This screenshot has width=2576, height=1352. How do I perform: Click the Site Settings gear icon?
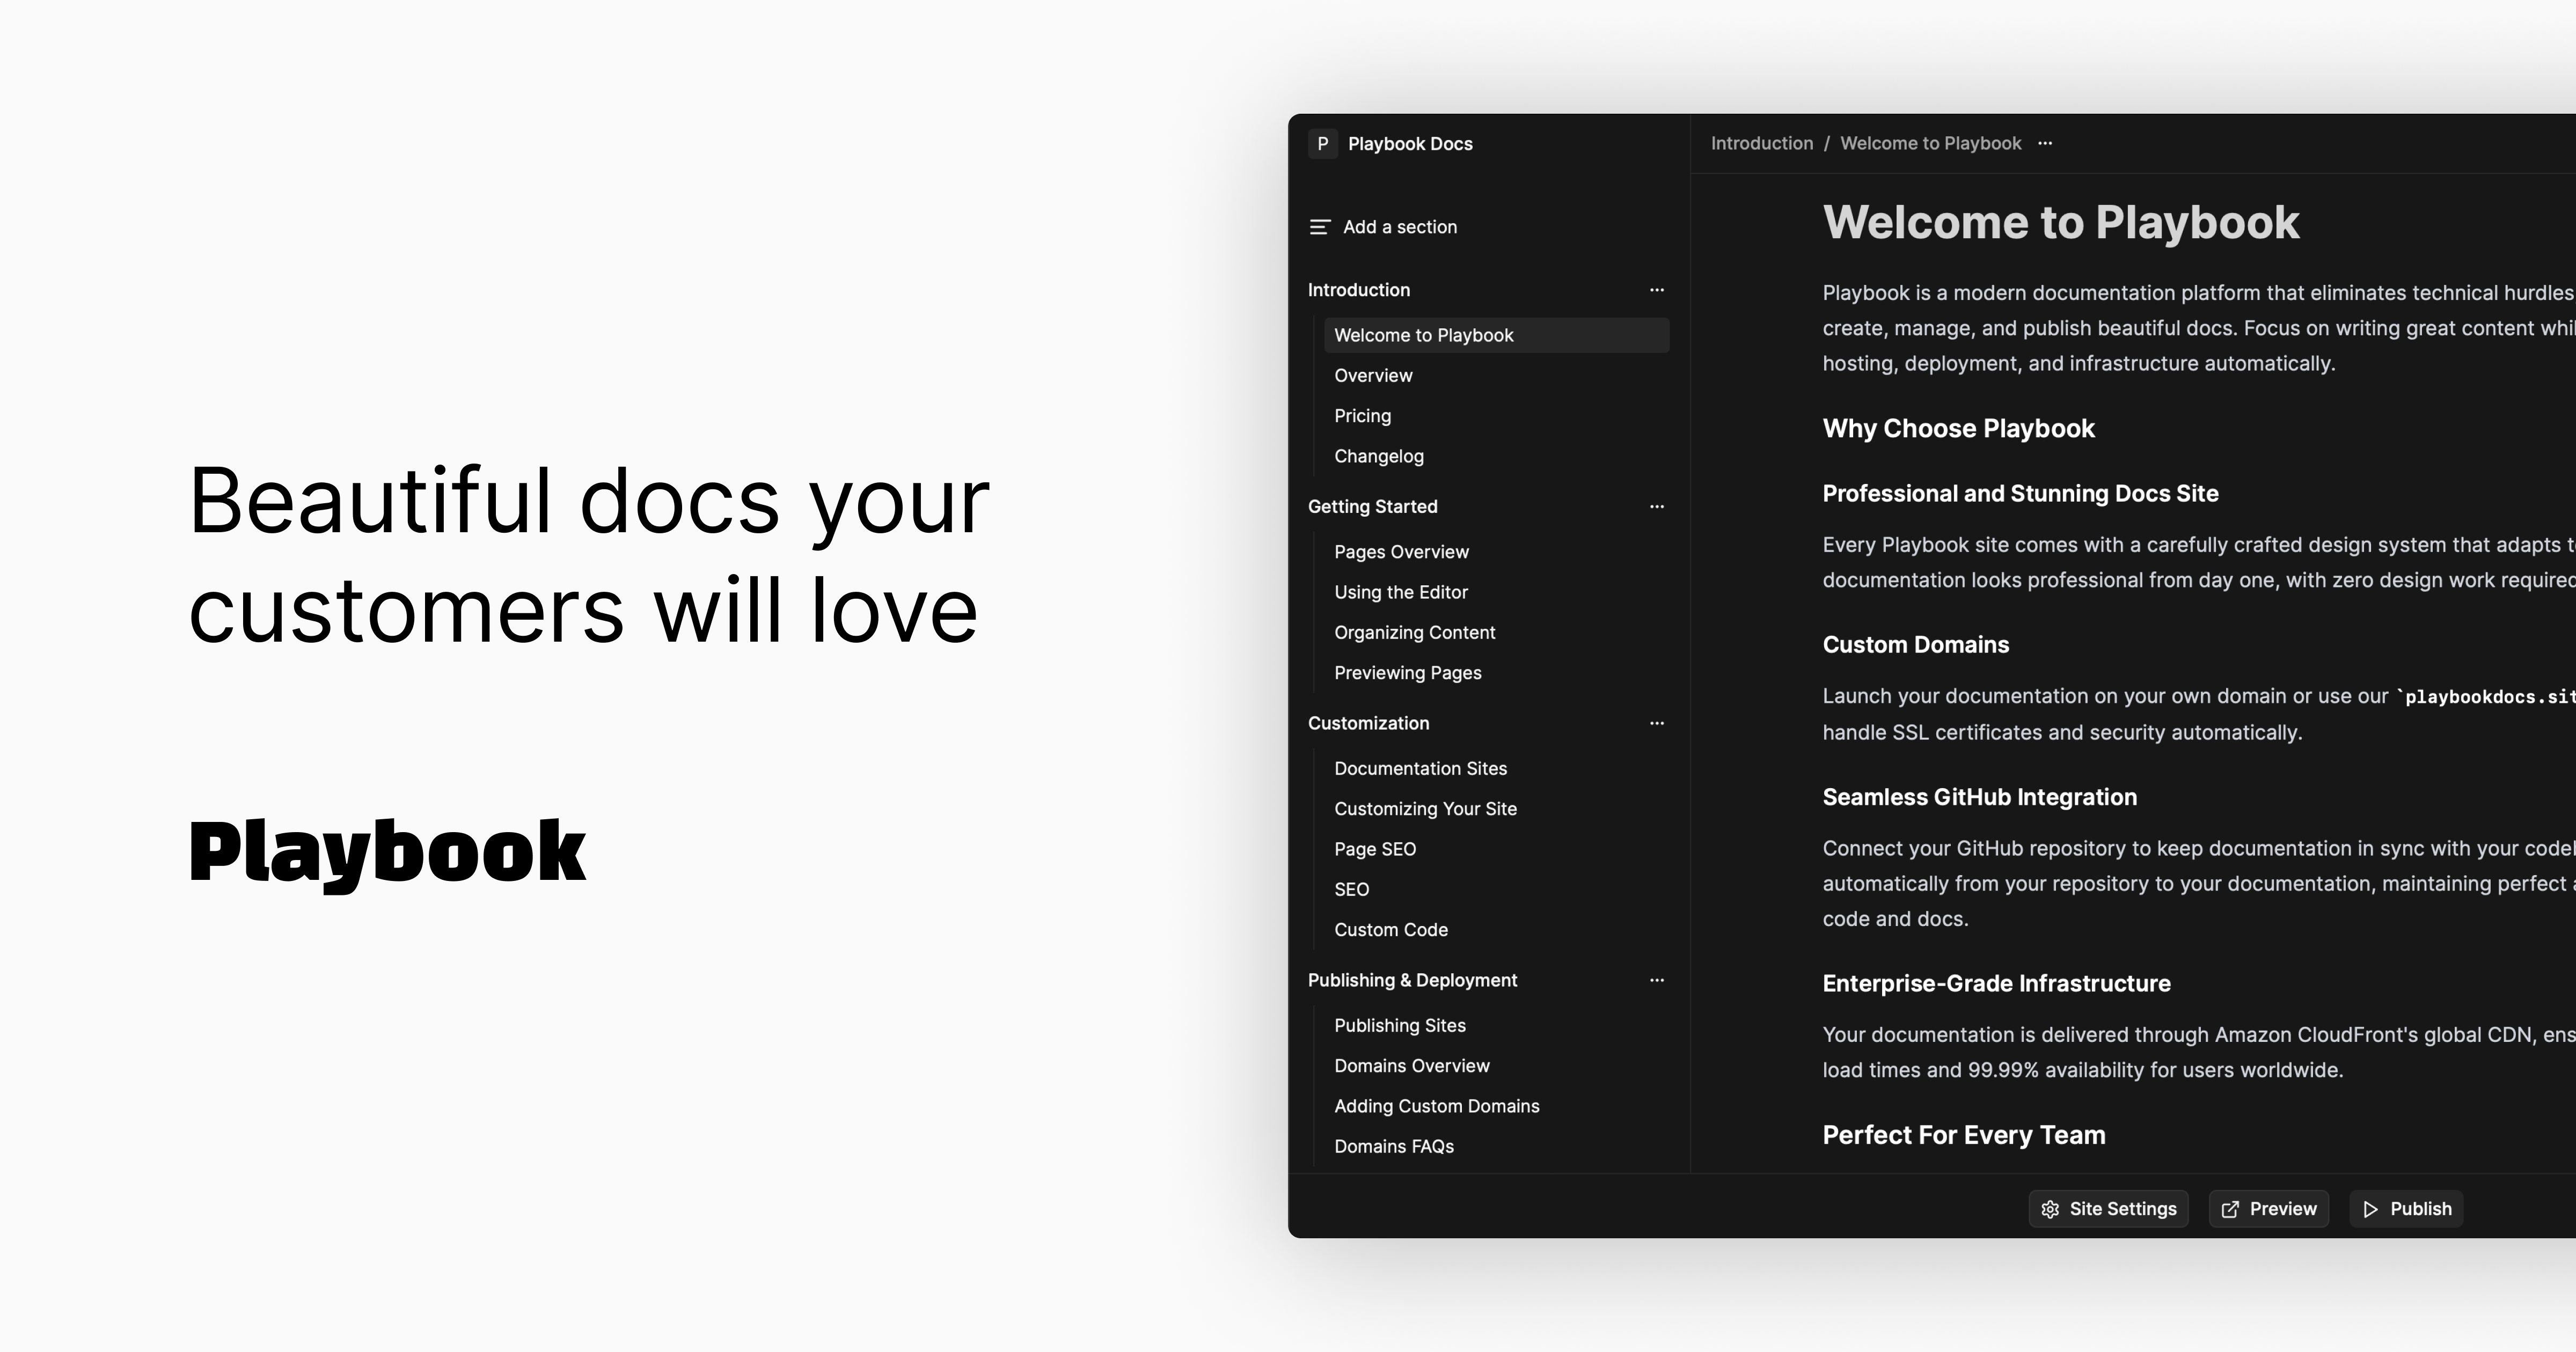click(x=2050, y=1209)
